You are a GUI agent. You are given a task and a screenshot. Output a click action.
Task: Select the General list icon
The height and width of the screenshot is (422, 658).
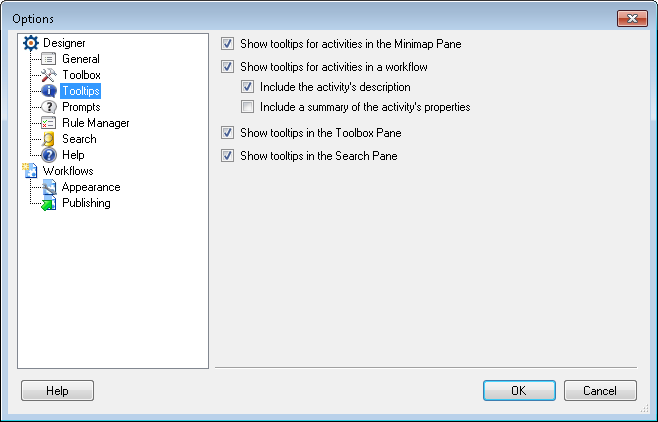click(49, 59)
